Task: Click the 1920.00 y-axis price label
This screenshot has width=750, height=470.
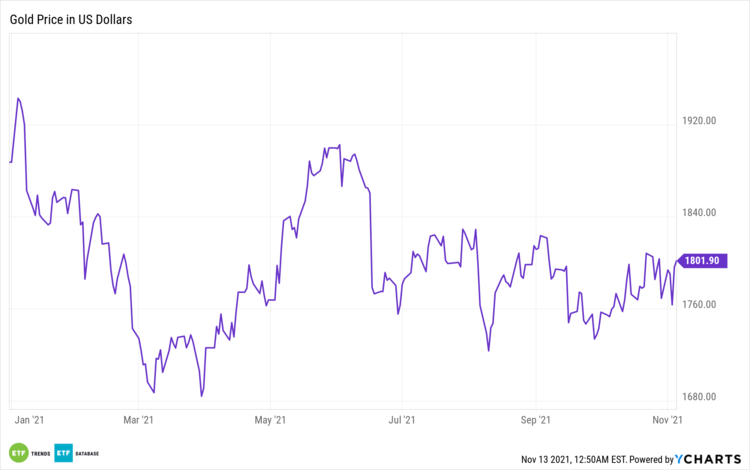Action: coord(697,121)
